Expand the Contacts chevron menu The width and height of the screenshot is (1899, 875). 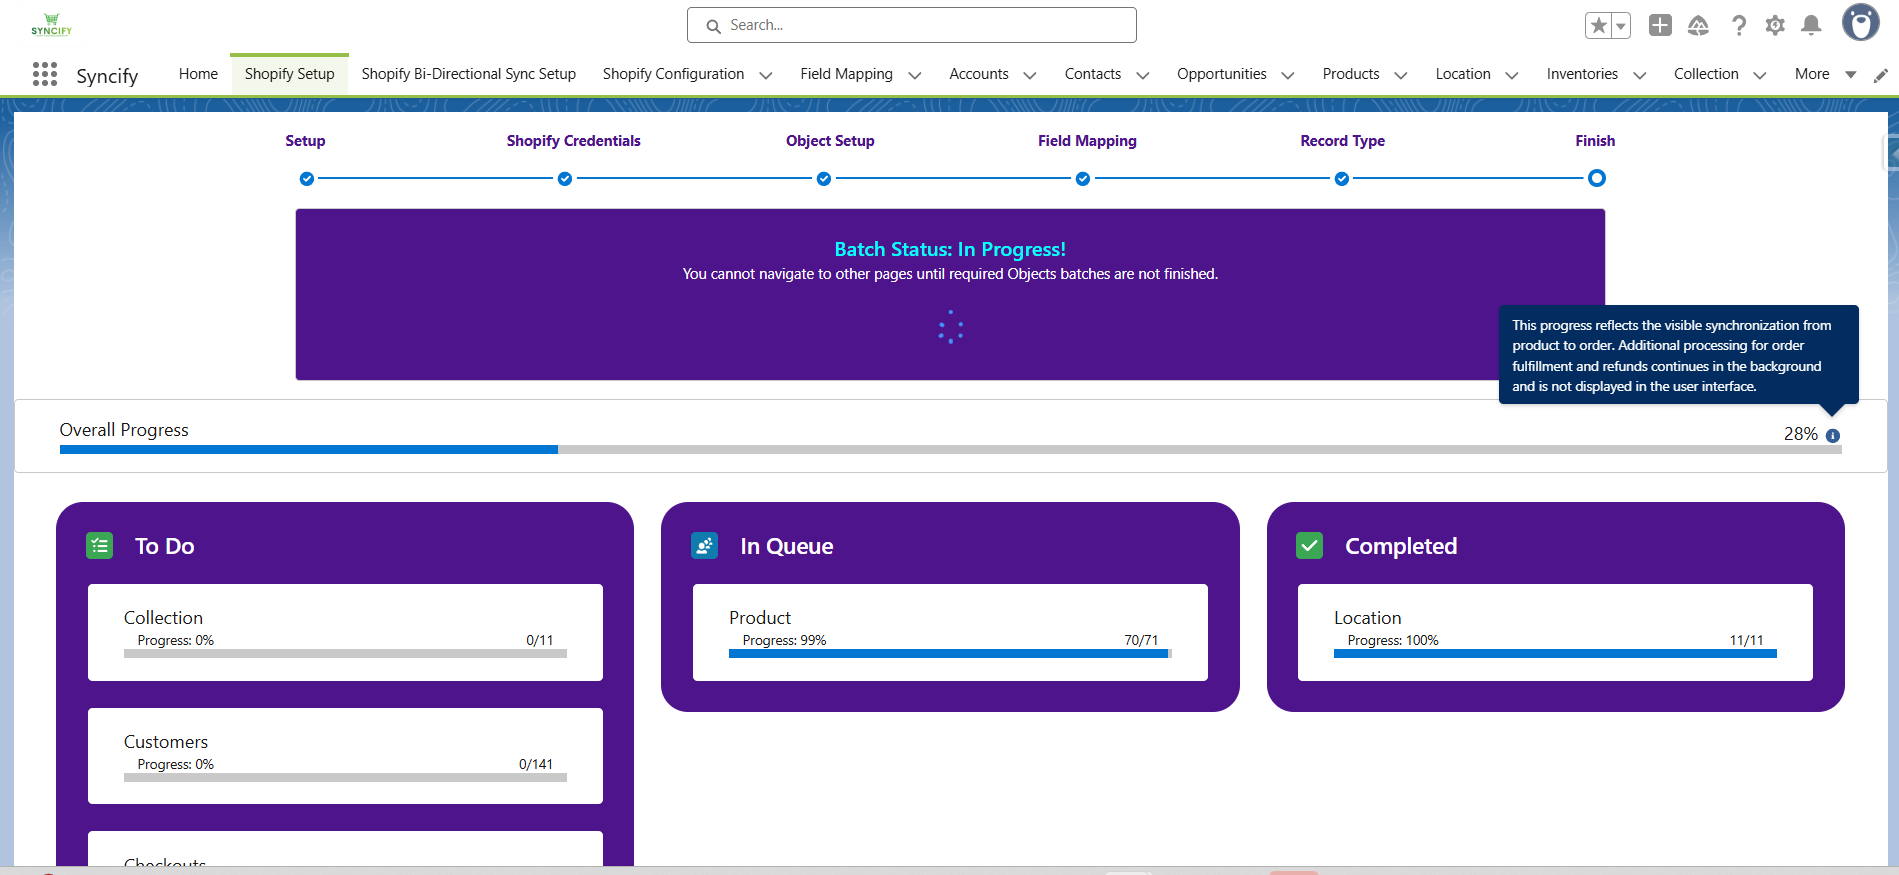pos(1143,75)
